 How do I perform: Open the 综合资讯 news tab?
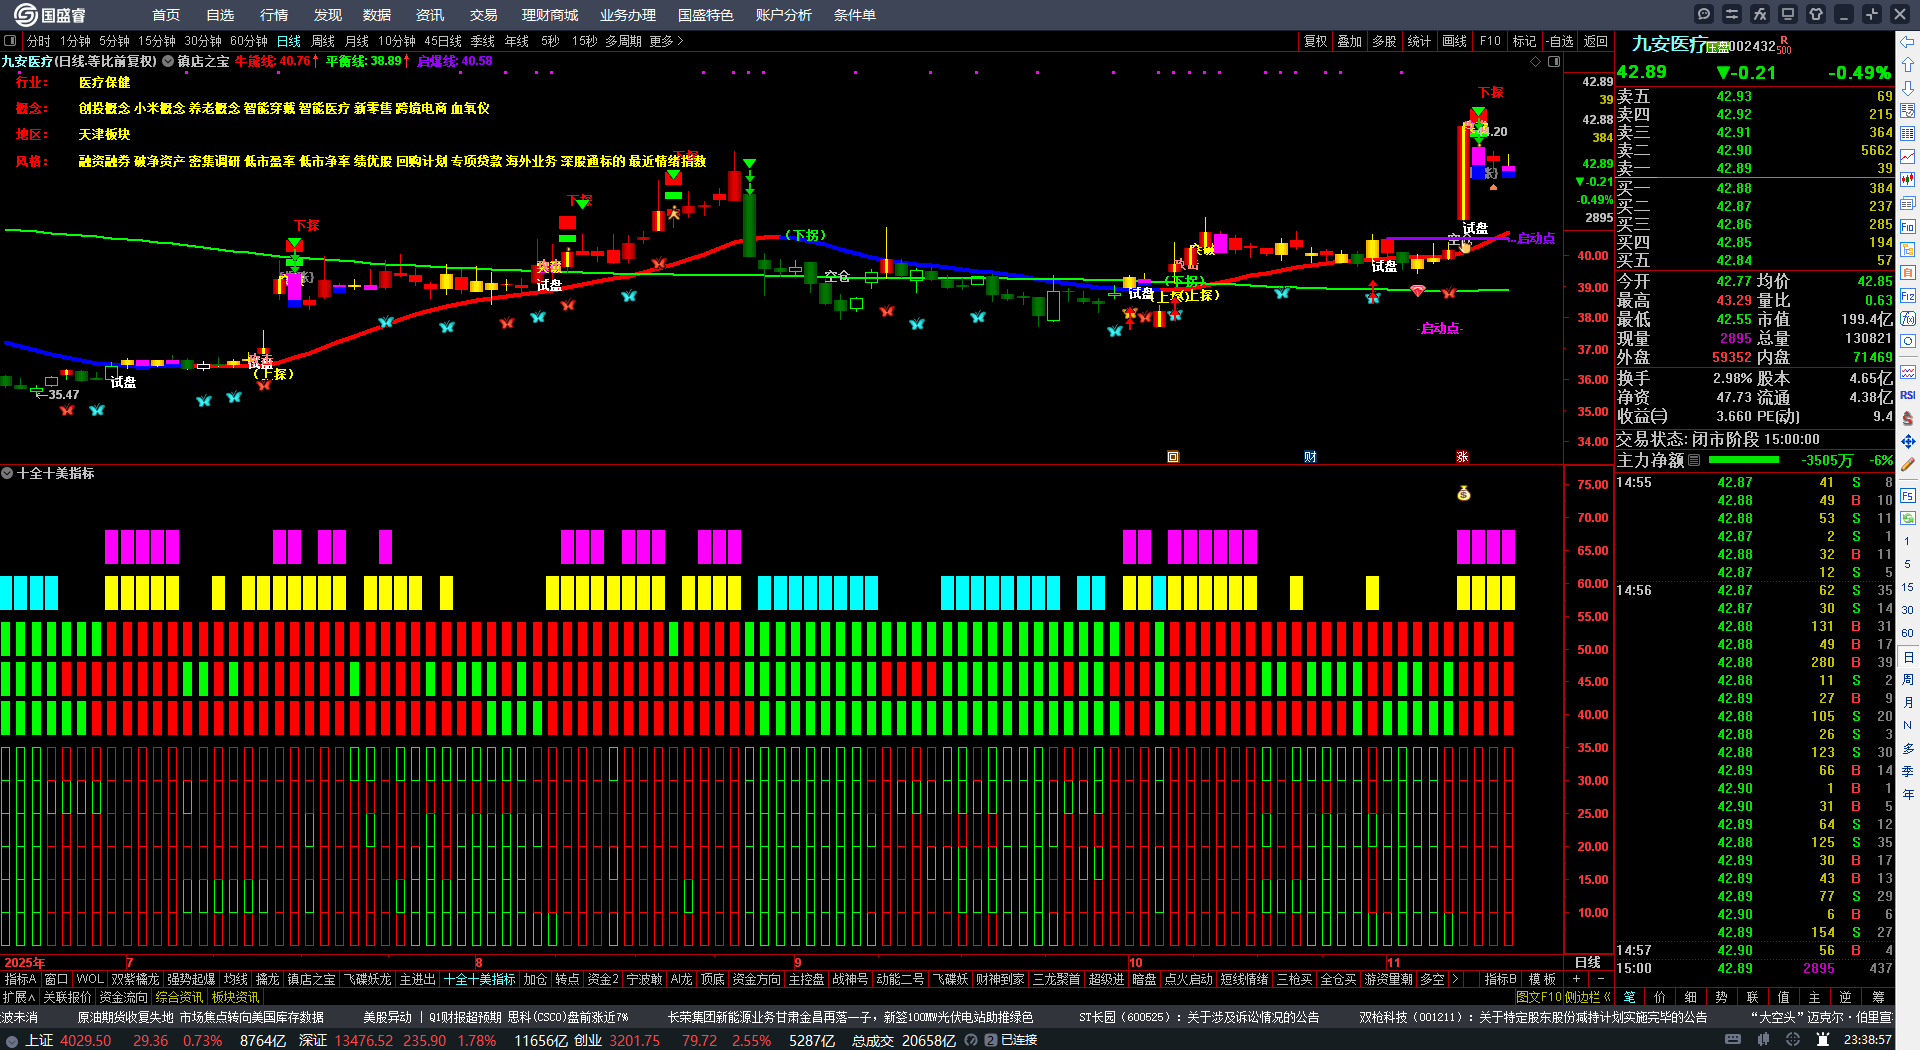(x=180, y=997)
